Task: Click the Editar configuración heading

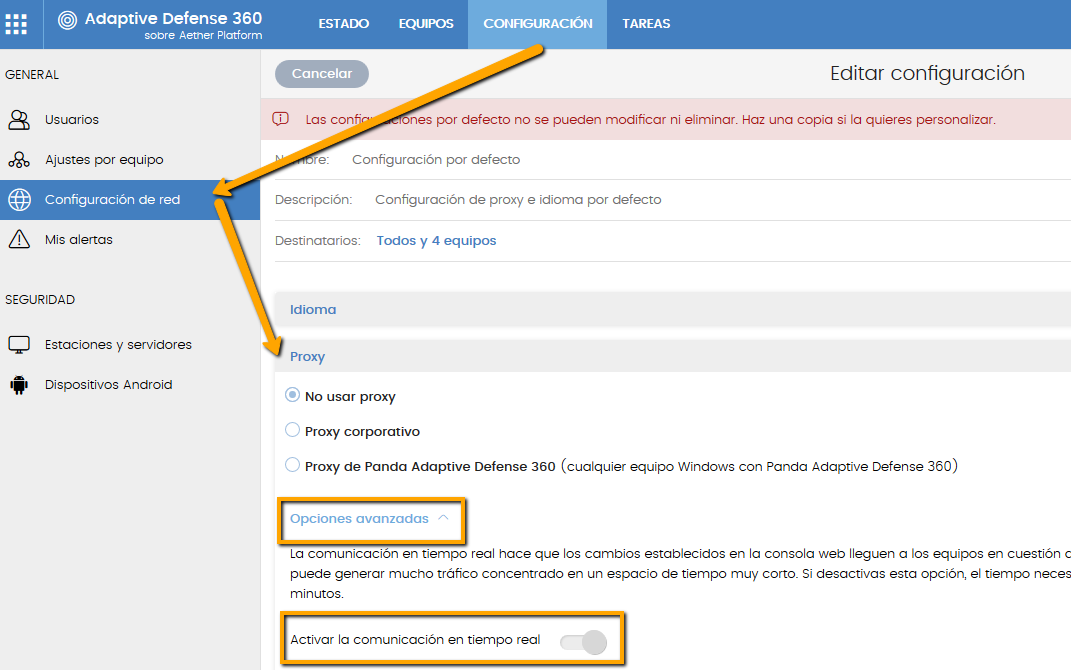Action: point(927,73)
